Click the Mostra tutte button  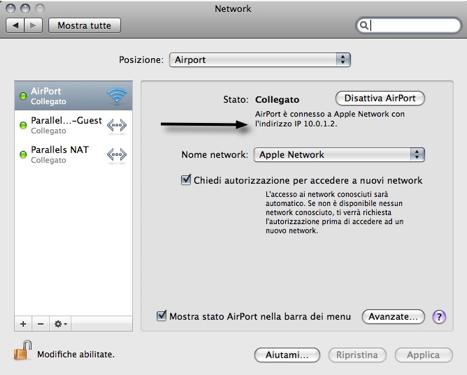click(x=84, y=25)
